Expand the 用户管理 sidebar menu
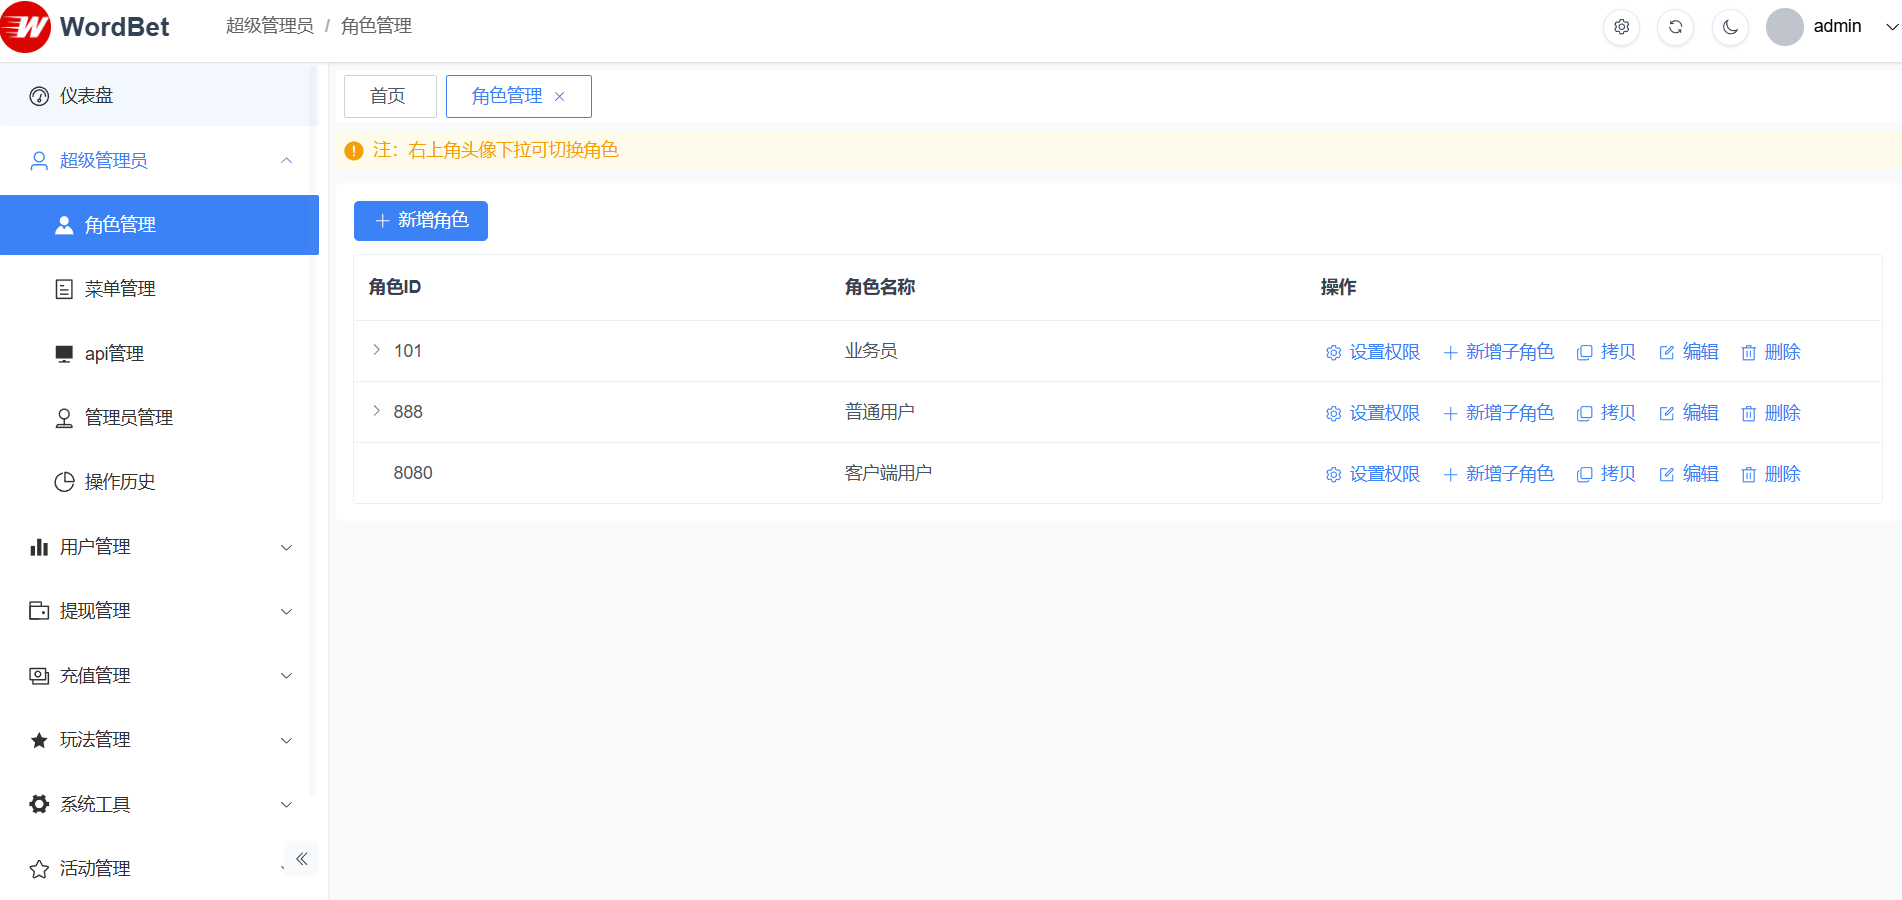 click(x=160, y=547)
